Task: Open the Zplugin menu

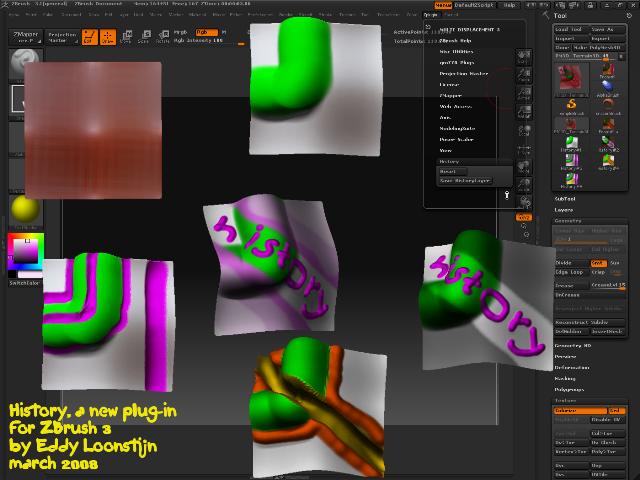Action: click(x=430, y=15)
